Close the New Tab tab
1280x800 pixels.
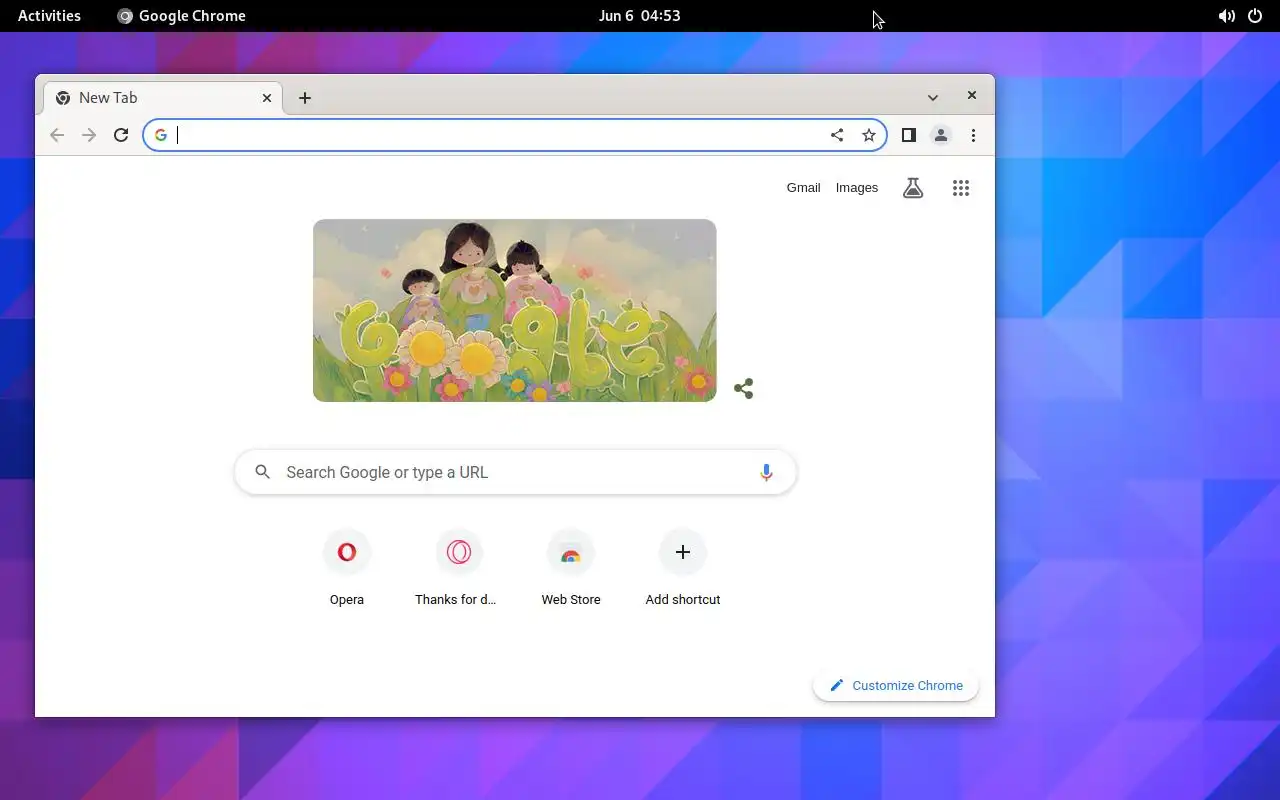(x=267, y=97)
